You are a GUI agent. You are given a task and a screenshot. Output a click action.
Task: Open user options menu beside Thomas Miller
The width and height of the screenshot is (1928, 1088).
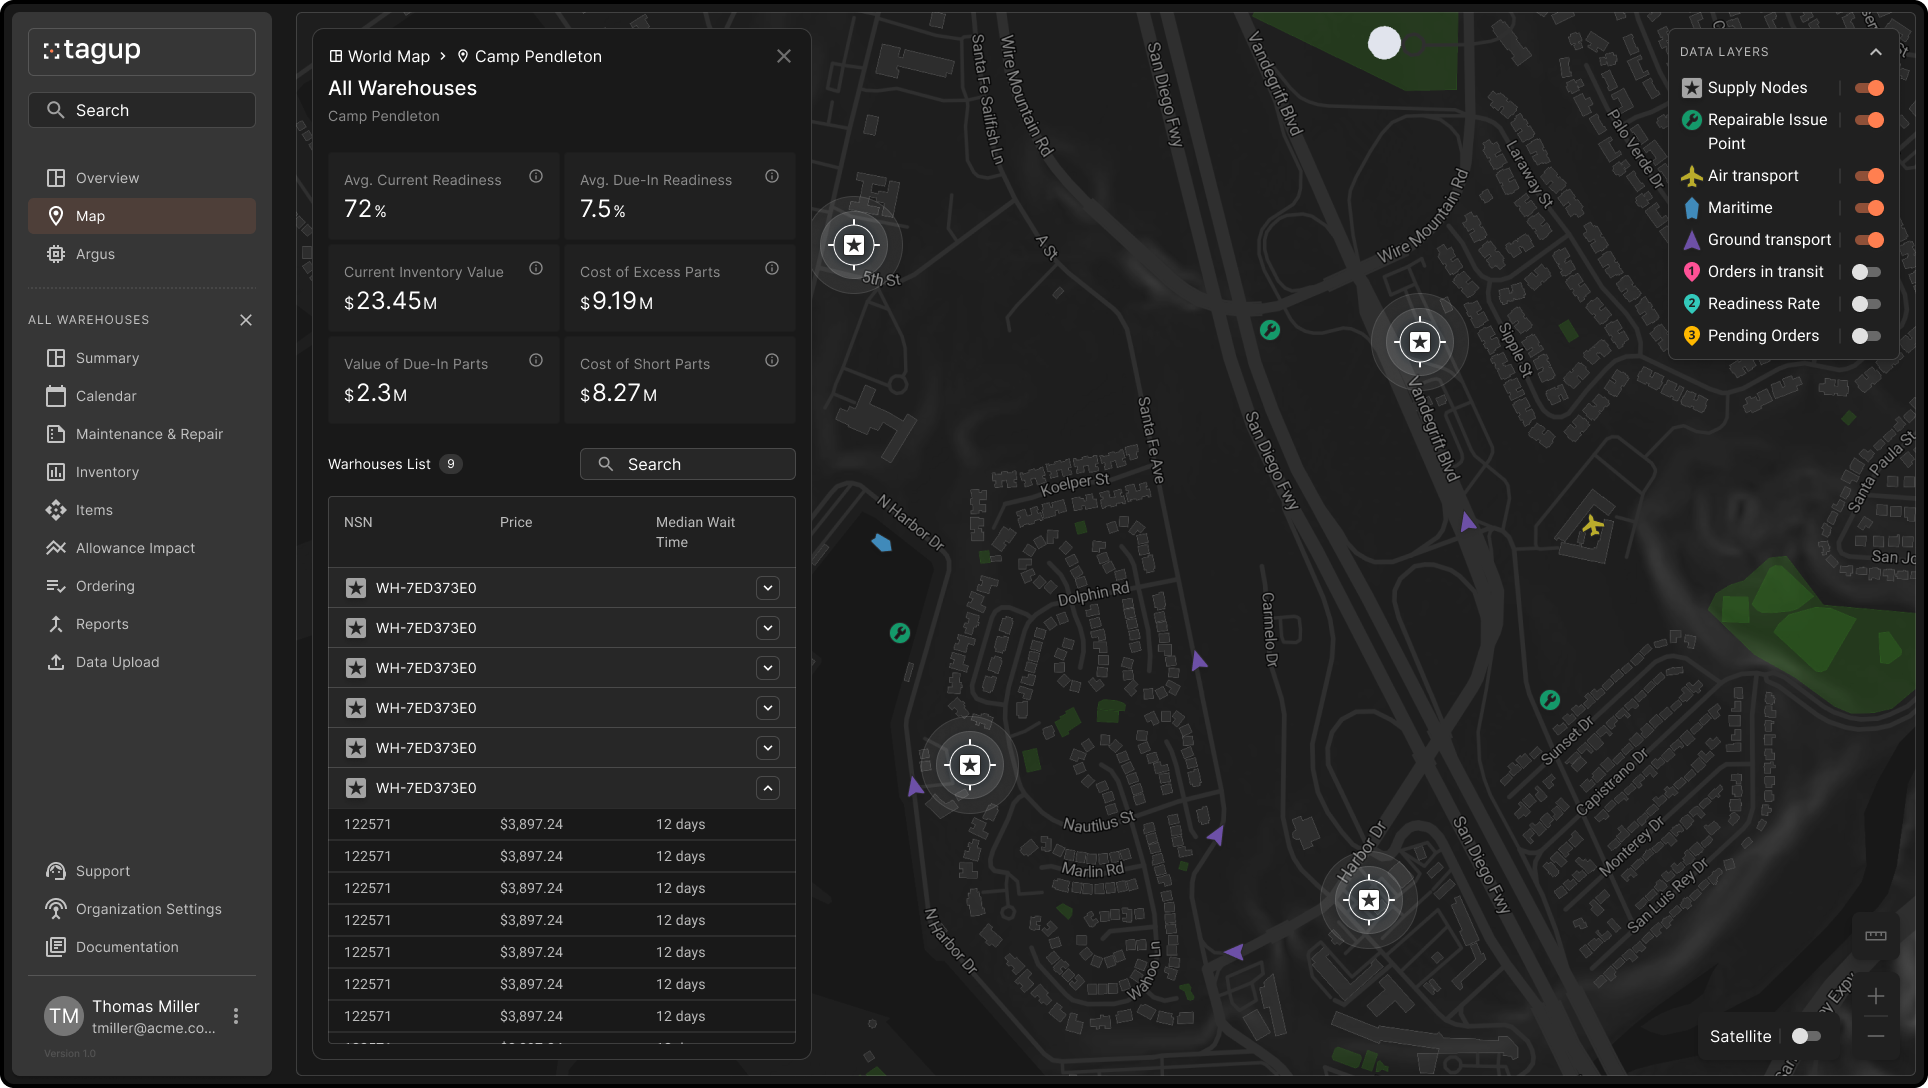click(236, 1016)
